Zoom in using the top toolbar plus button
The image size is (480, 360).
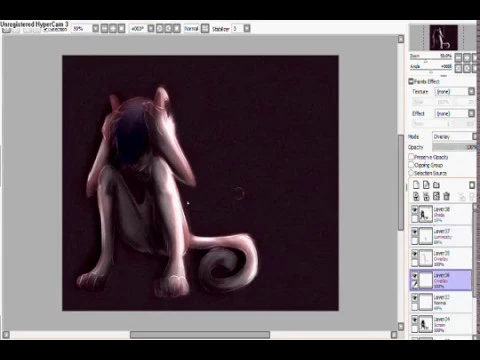(113, 29)
